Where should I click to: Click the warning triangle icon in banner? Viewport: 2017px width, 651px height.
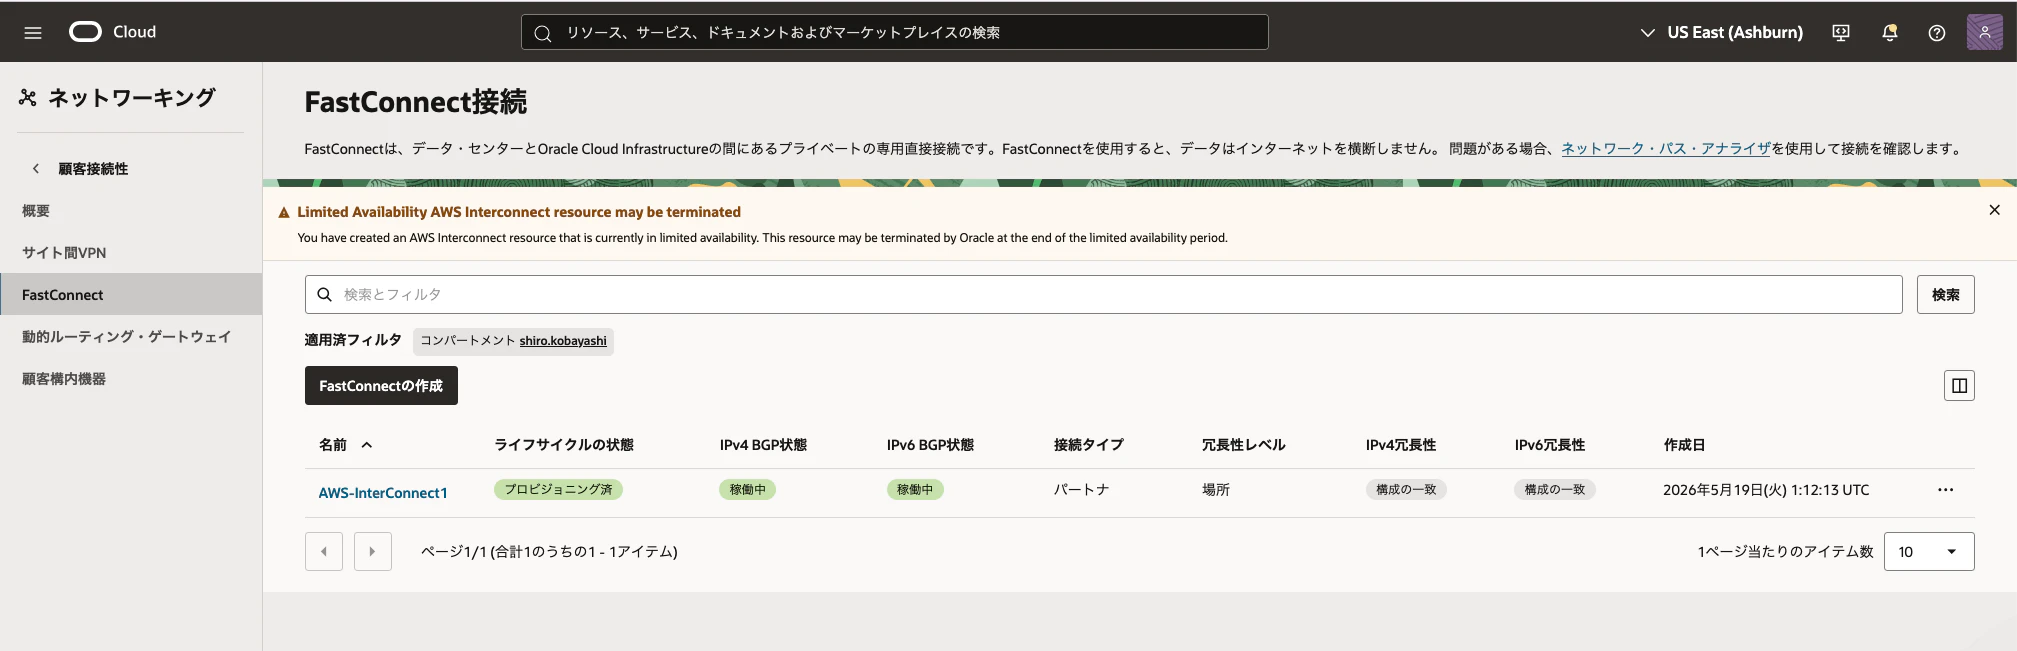click(x=284, y=212)
